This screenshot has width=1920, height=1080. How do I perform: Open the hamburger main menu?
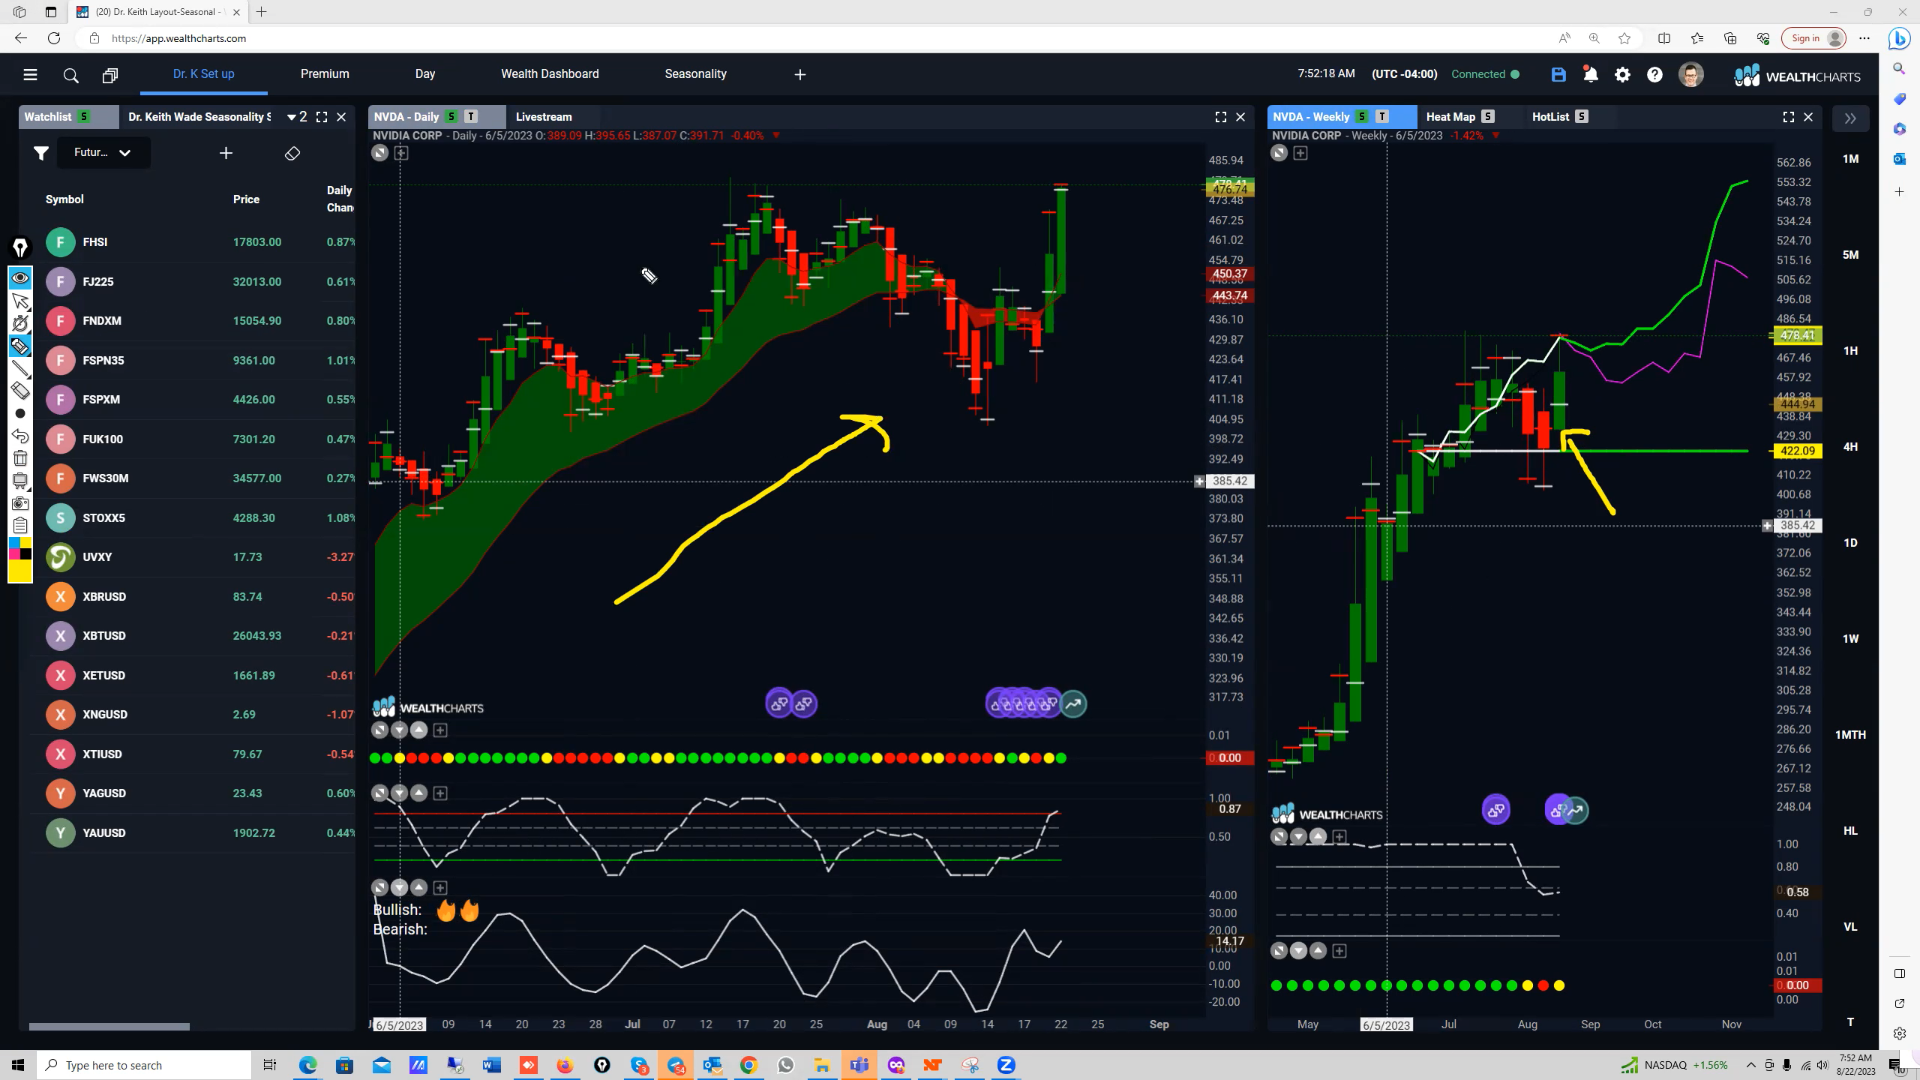[30, 75]
